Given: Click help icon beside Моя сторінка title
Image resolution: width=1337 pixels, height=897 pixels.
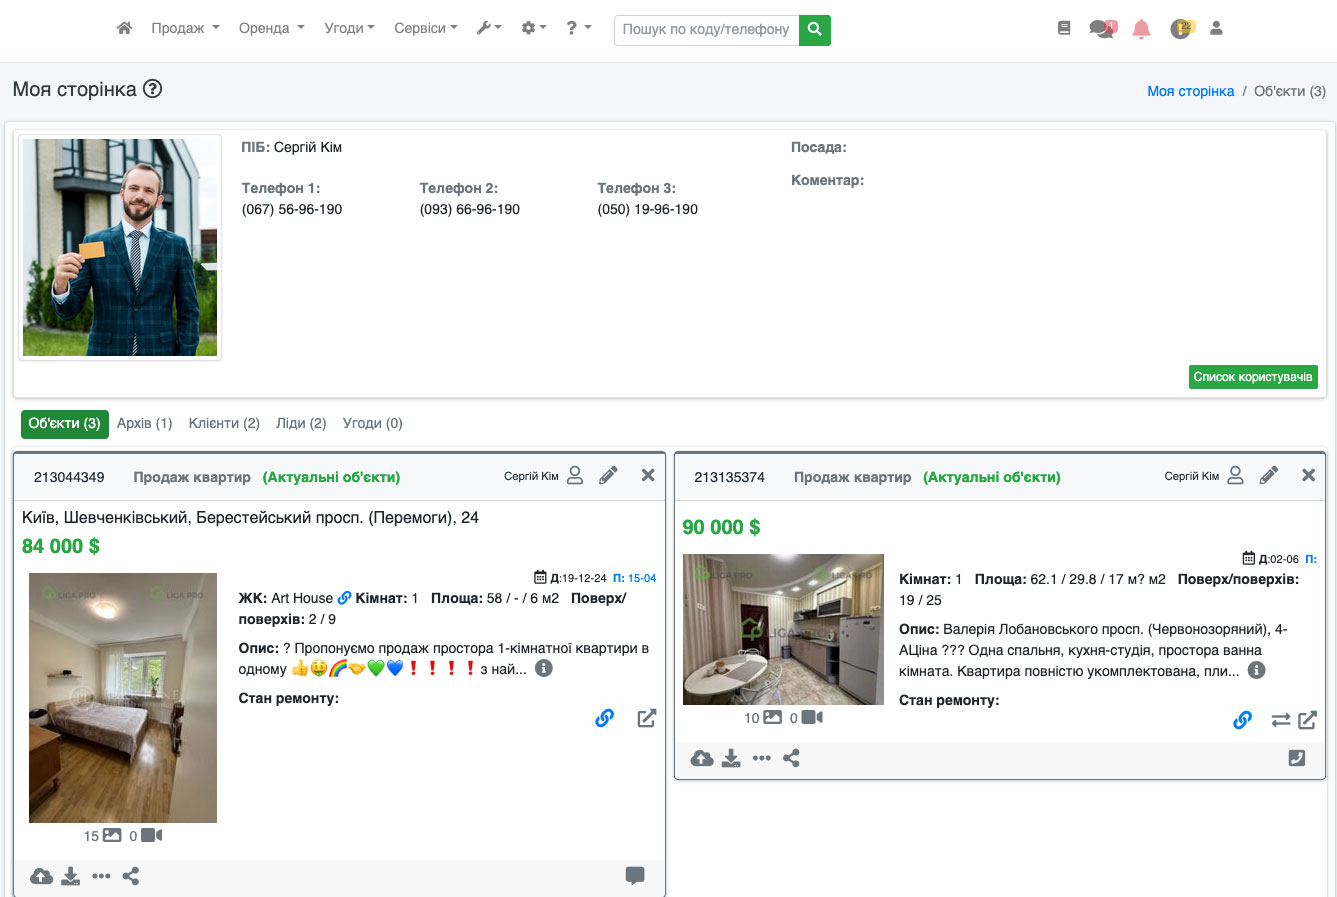Looking at the screenshot, I should point(152,89).
